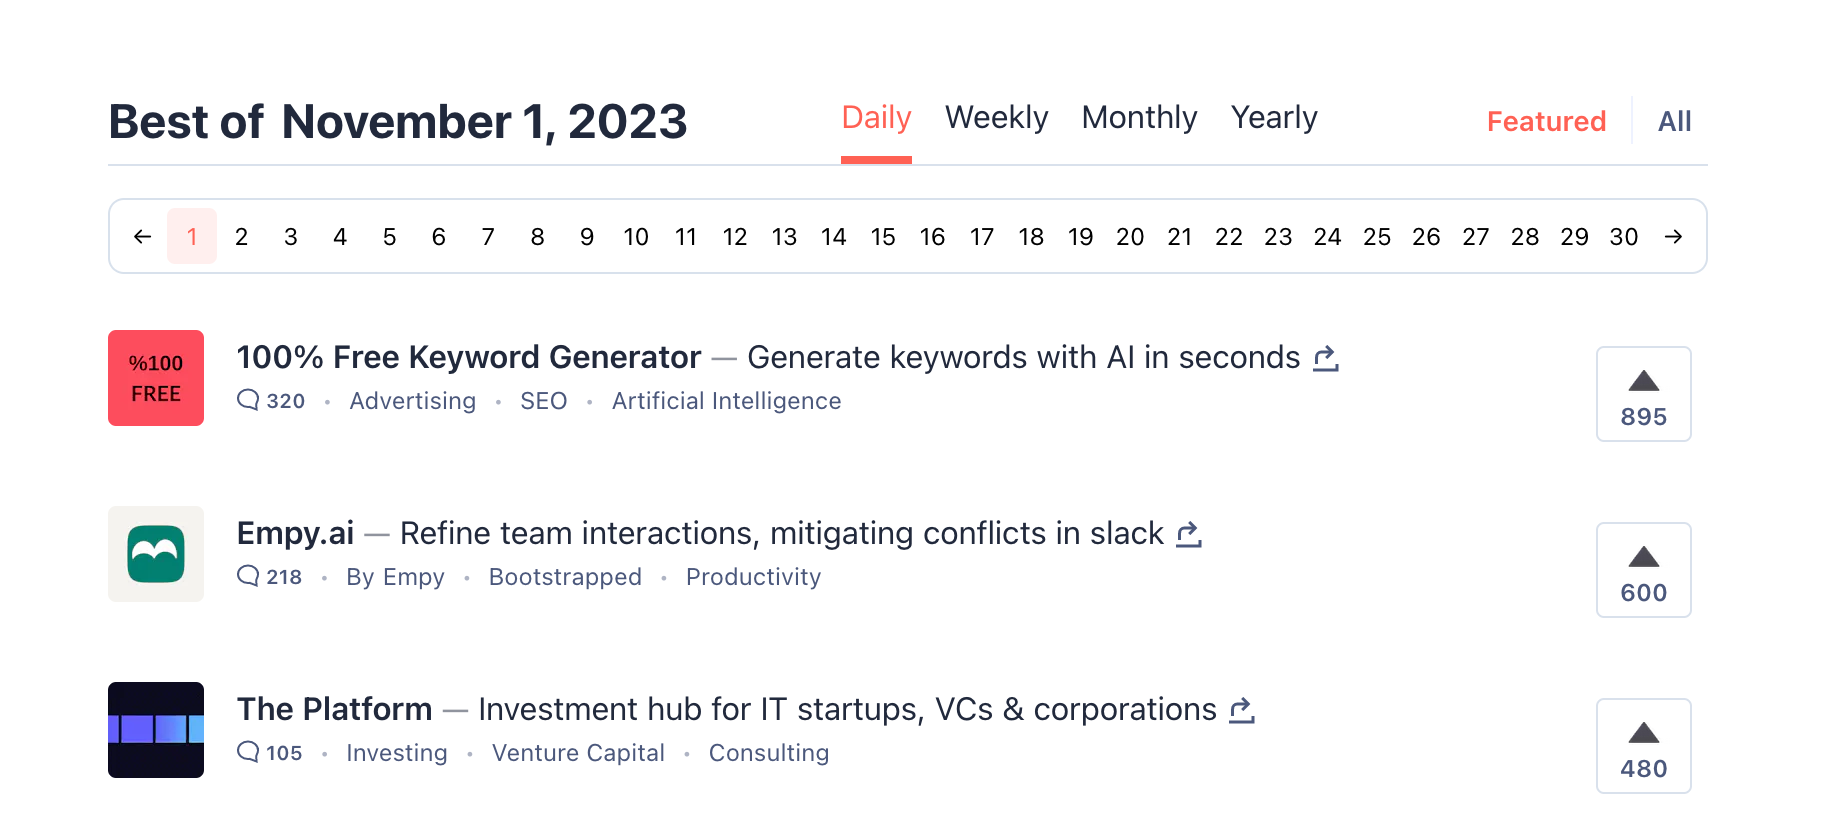Screen dimensions: 1834x828
Task: Switch to the Monthly tab
Action: point(1139,118)
